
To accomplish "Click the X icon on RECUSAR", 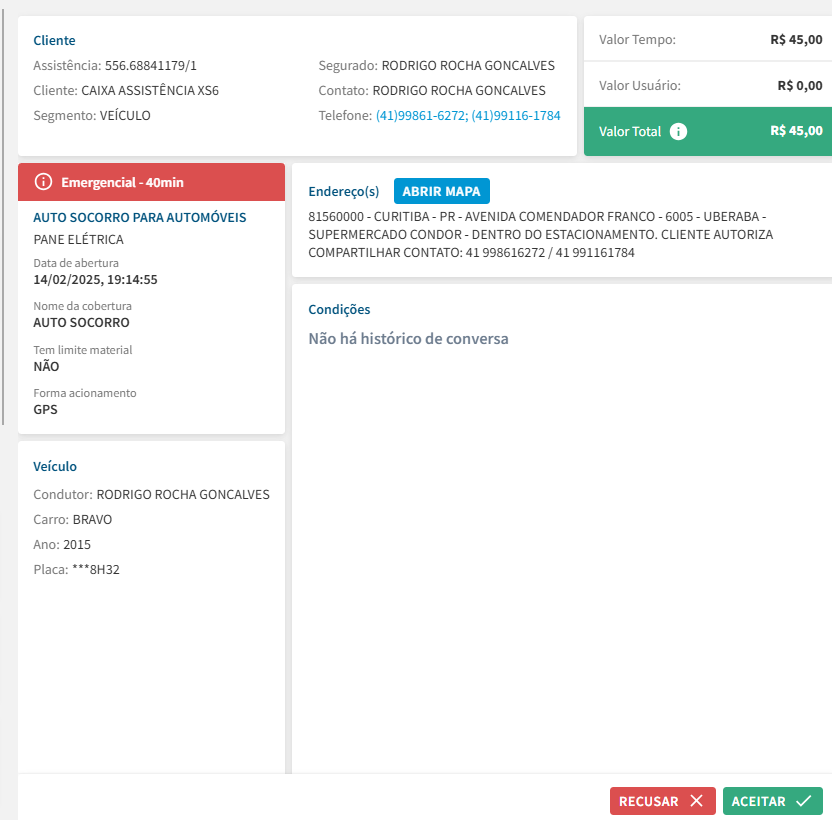I will pyautogui.click(x=696, y=801).
